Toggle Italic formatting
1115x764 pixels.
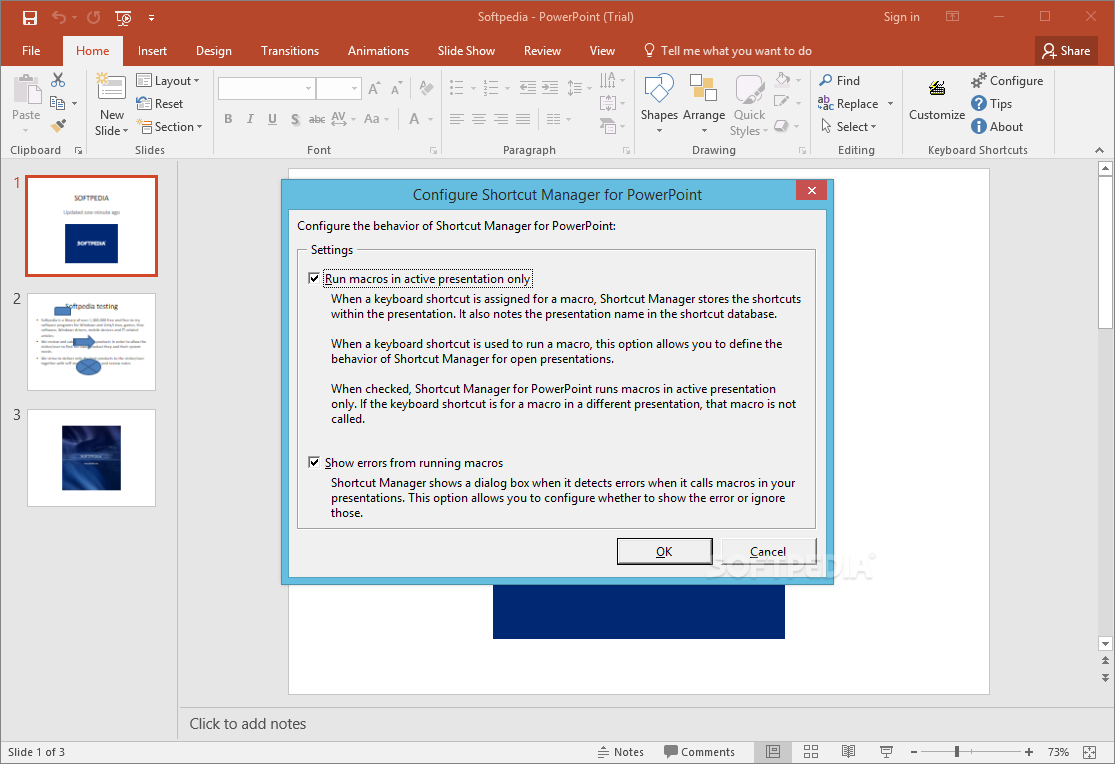point(250,119)
